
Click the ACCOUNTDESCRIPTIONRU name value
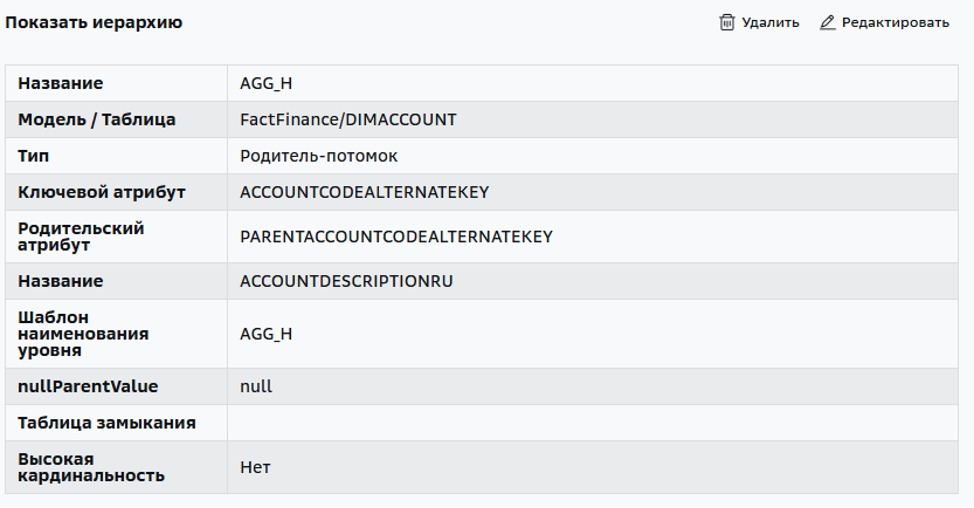click(x=347, y=281)
